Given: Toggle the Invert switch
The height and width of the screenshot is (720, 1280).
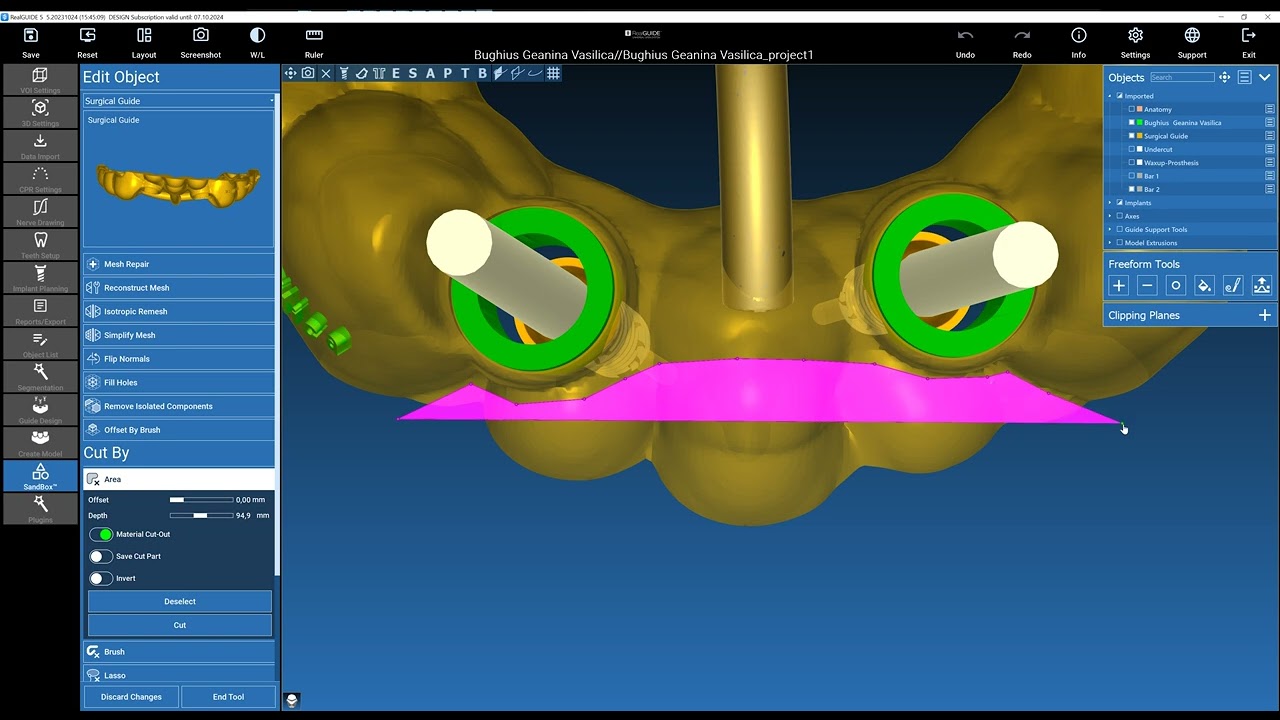Looking at the screenshot, I should click(101, 578).
